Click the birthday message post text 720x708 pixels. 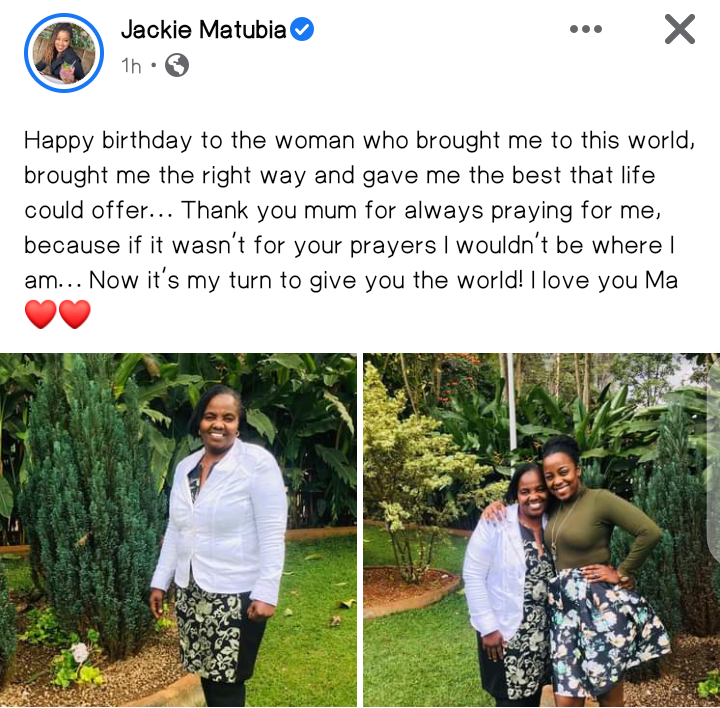tap(360, 211)
